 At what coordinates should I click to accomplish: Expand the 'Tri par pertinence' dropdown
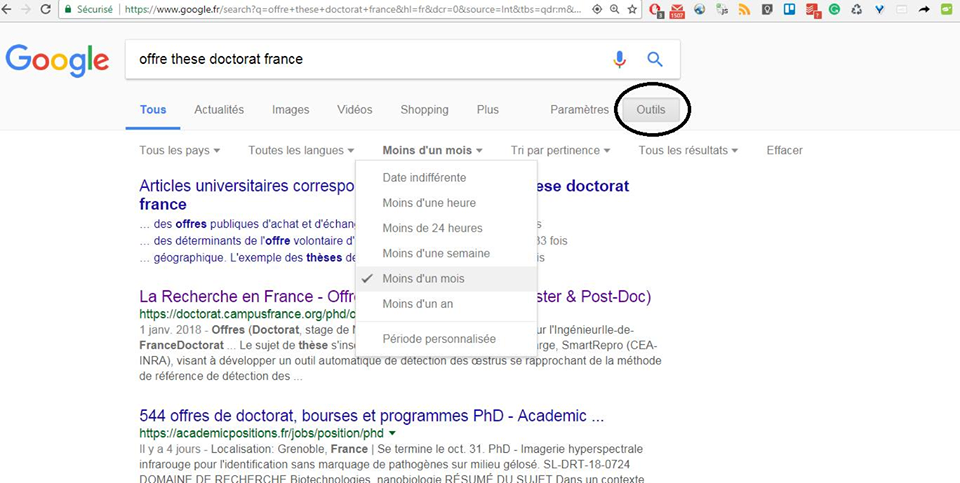point(560,150)
